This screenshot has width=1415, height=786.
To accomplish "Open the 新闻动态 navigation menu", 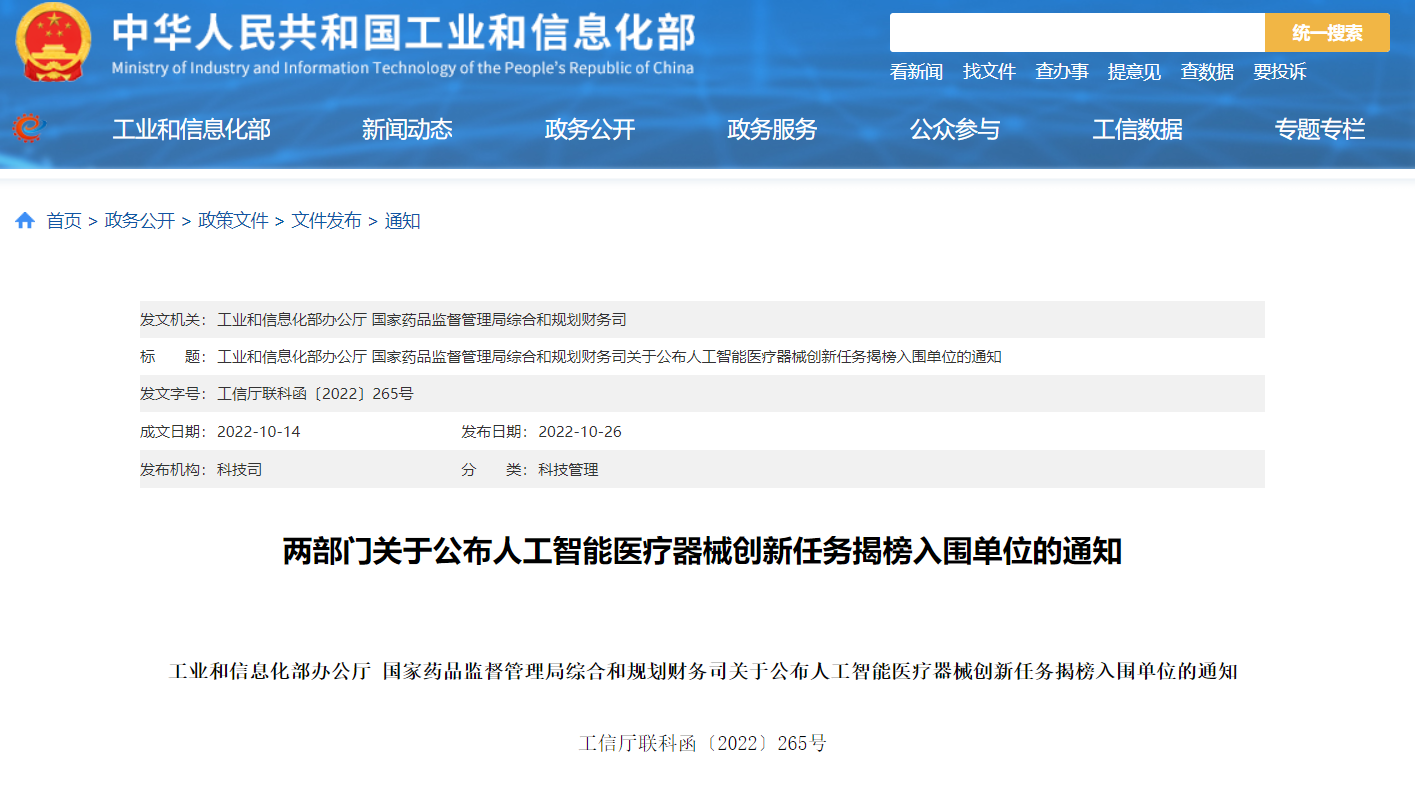I will (410, 128).
